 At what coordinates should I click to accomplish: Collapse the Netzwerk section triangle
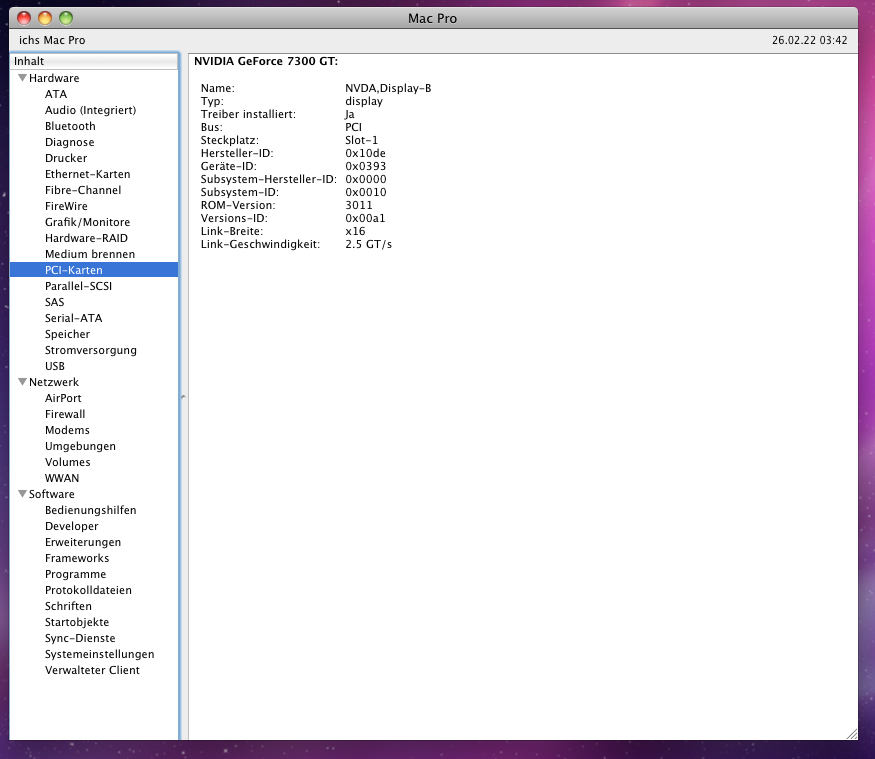pyautogui.click(x=22, y=382)
